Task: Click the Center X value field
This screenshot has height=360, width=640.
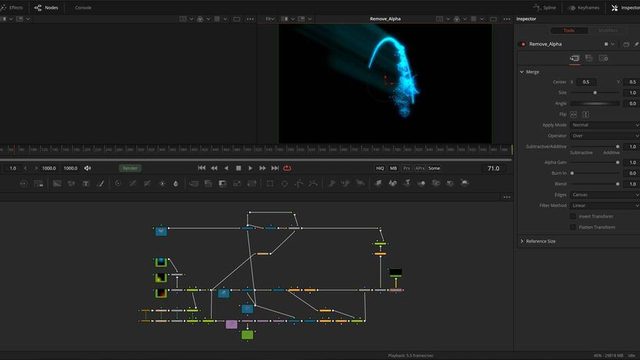Action: pyautogui.click(x=586, y=82)
